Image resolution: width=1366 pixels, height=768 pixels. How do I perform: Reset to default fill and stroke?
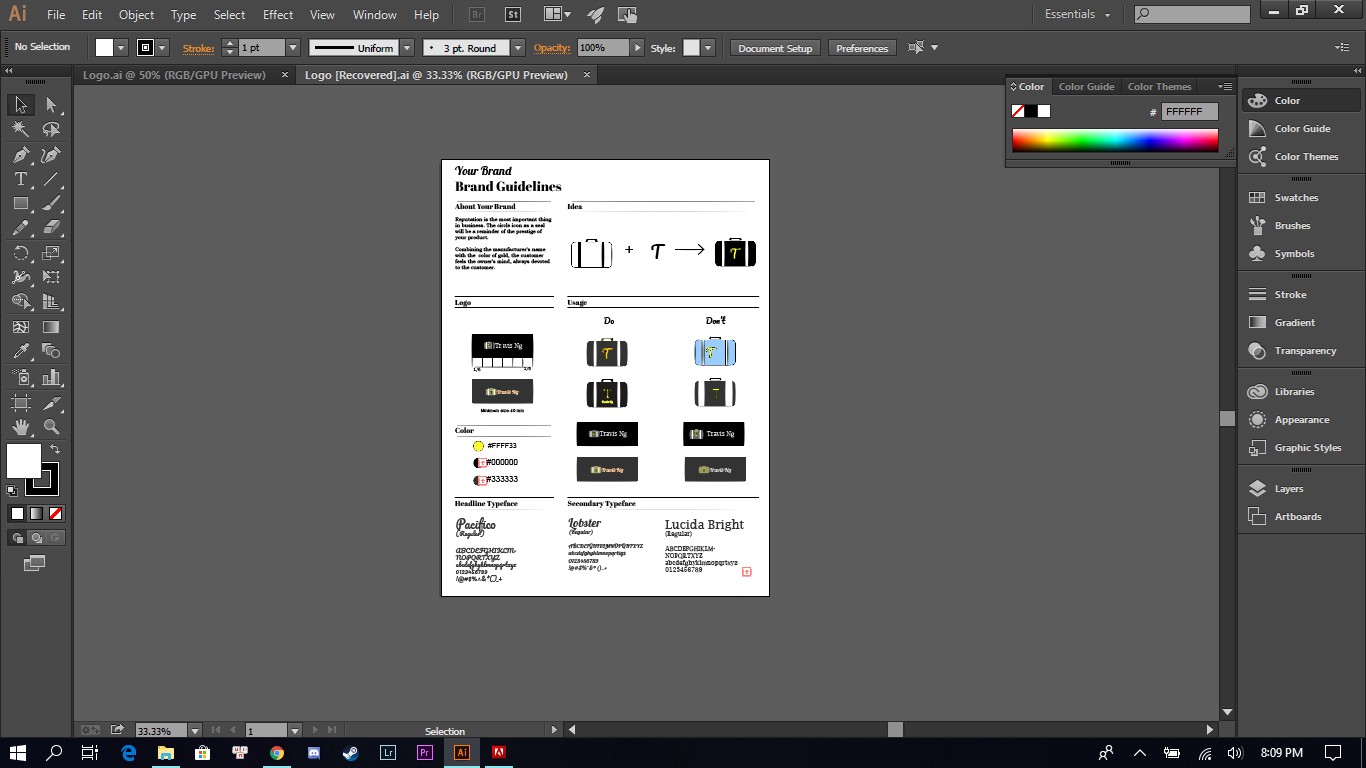click(x=12, y=491)
